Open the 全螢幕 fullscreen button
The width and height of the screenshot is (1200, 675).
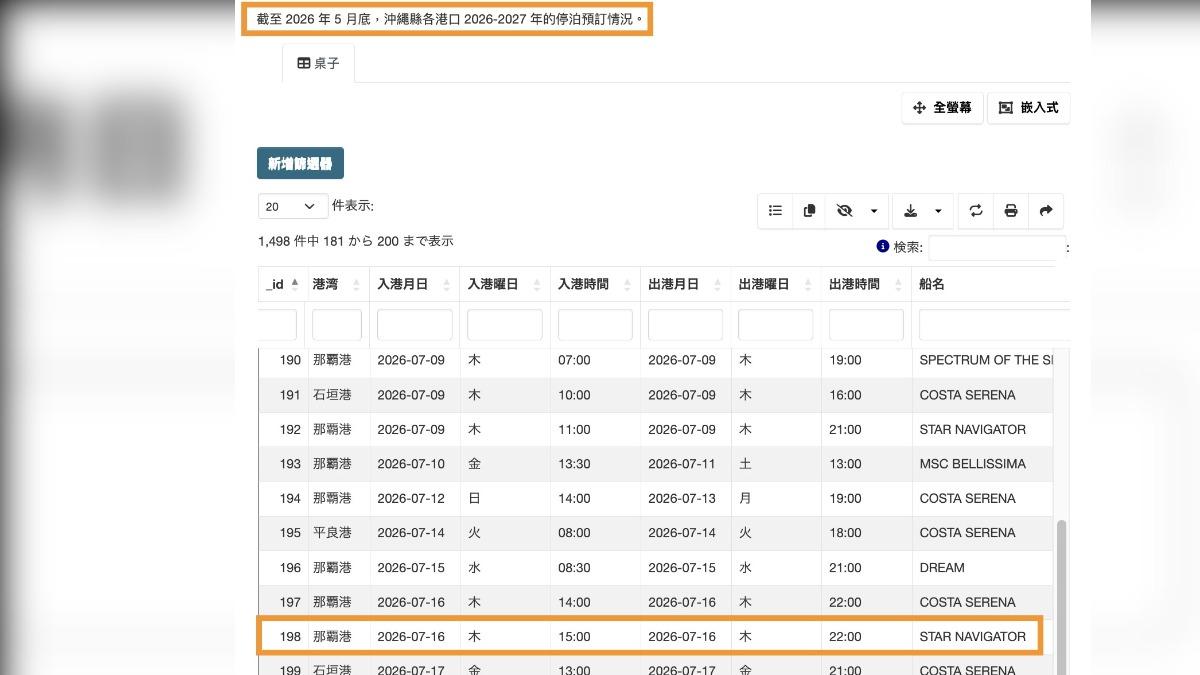coord(943,108)
